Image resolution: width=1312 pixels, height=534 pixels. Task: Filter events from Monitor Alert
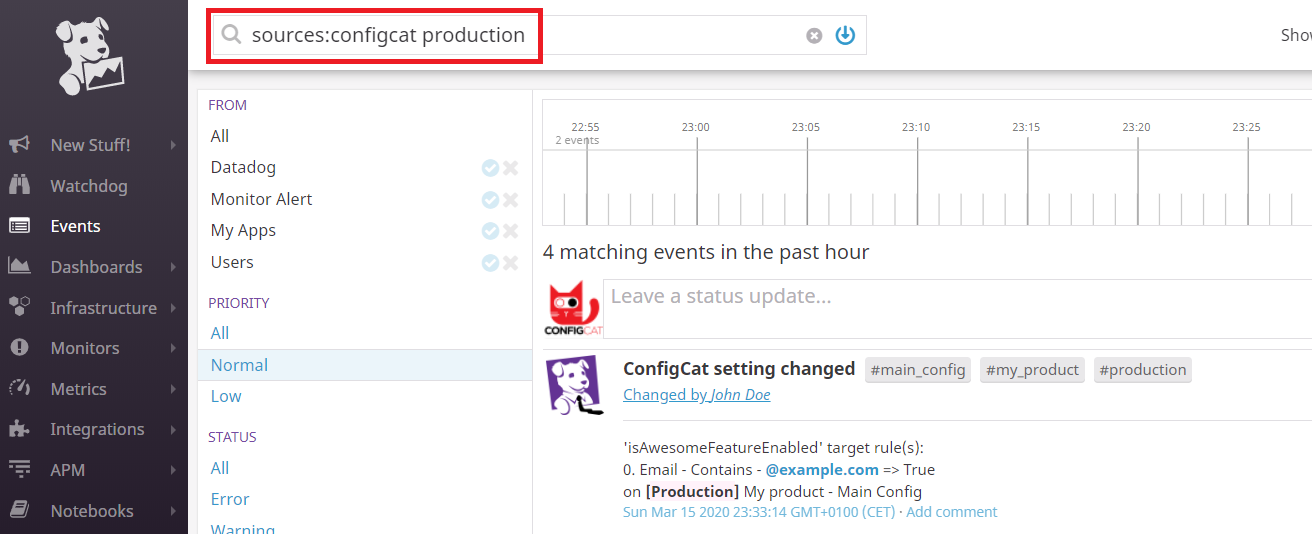[x=261, y=199]
